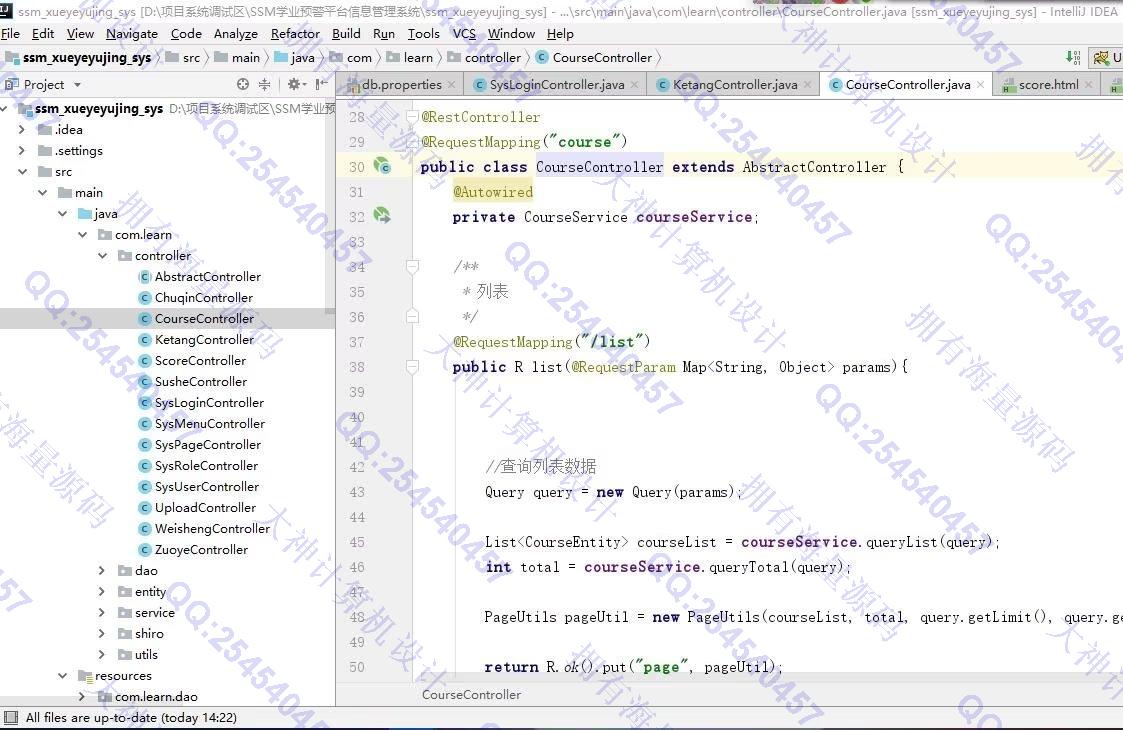Viewport: 1123px width, 730px height.
Task: Click the project tree vertical scrollbar
Action: pyautogui.click(x=330, y=208)
